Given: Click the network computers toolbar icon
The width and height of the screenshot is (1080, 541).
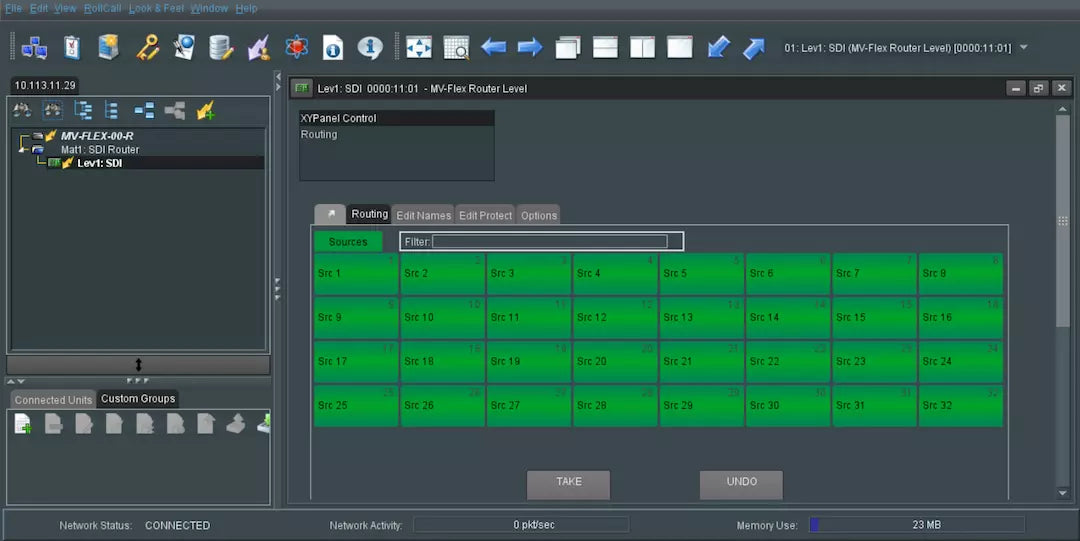Looking at the screenshot, I should (34, 48).
